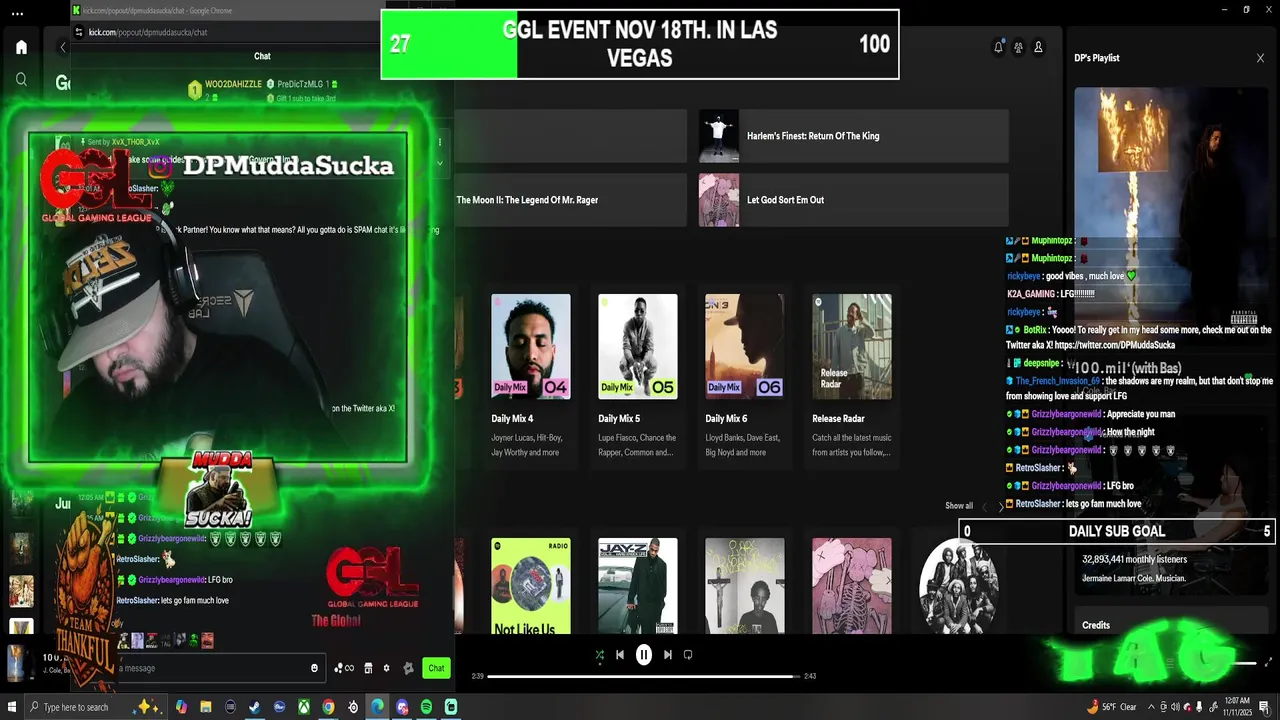This screenshot has height=720, width=1280.
Task: Click WOO2DAHIZZLE on the gift leaderboard
Action: point(234,85)
